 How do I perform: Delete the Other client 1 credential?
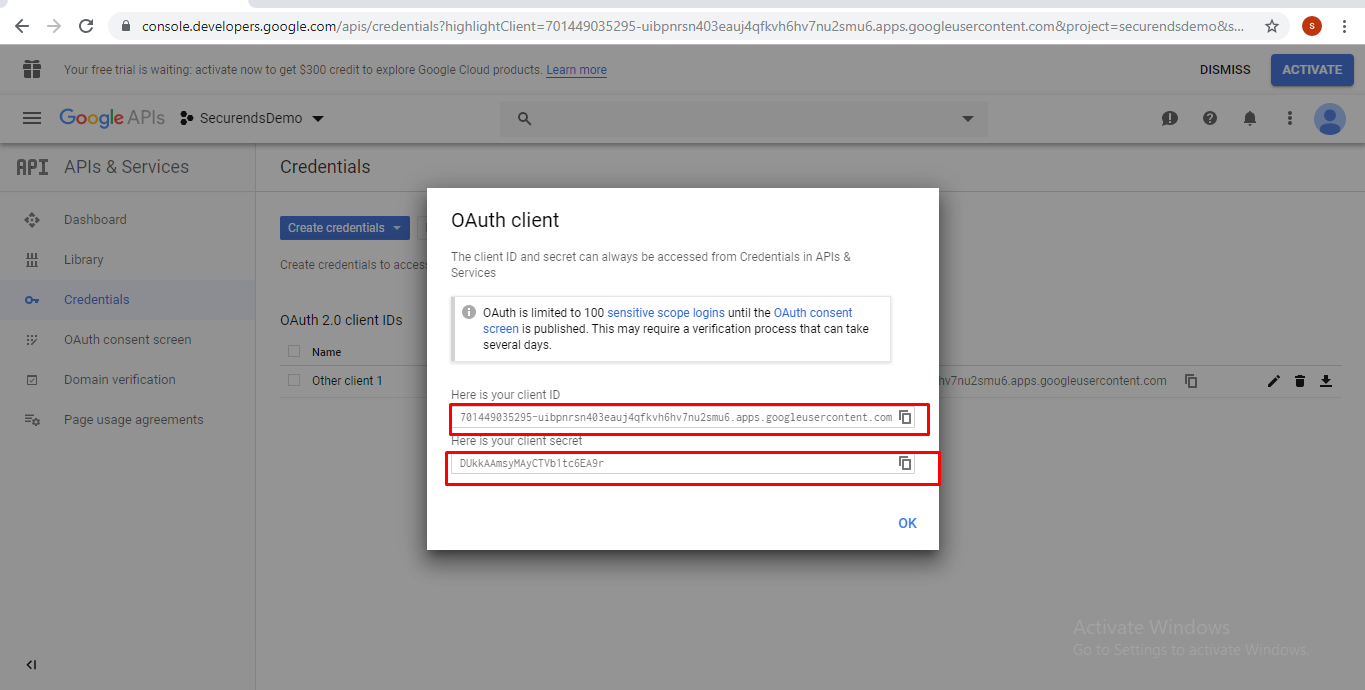(1299, 381)
